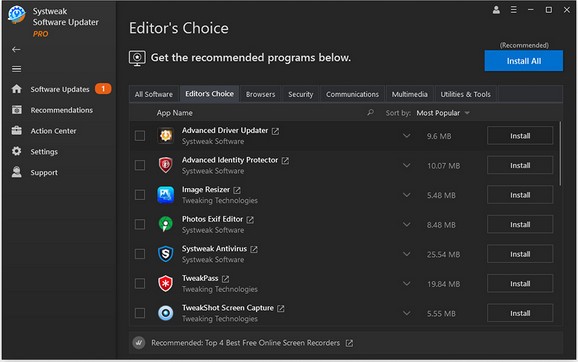This screenshot has width=578, height=362.
Task: Open Software Updates home icon
Action: (17, 89)
